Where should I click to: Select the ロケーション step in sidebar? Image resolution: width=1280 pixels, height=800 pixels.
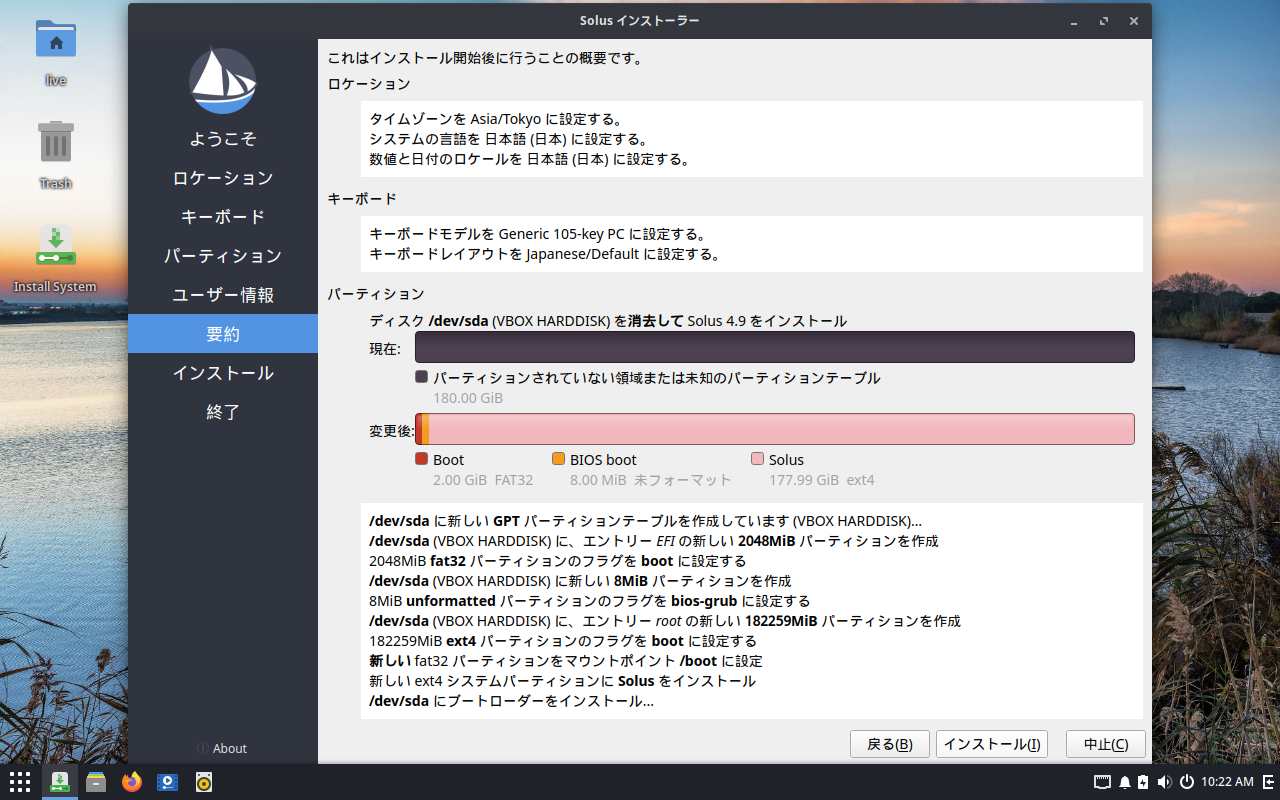point(223,178)
